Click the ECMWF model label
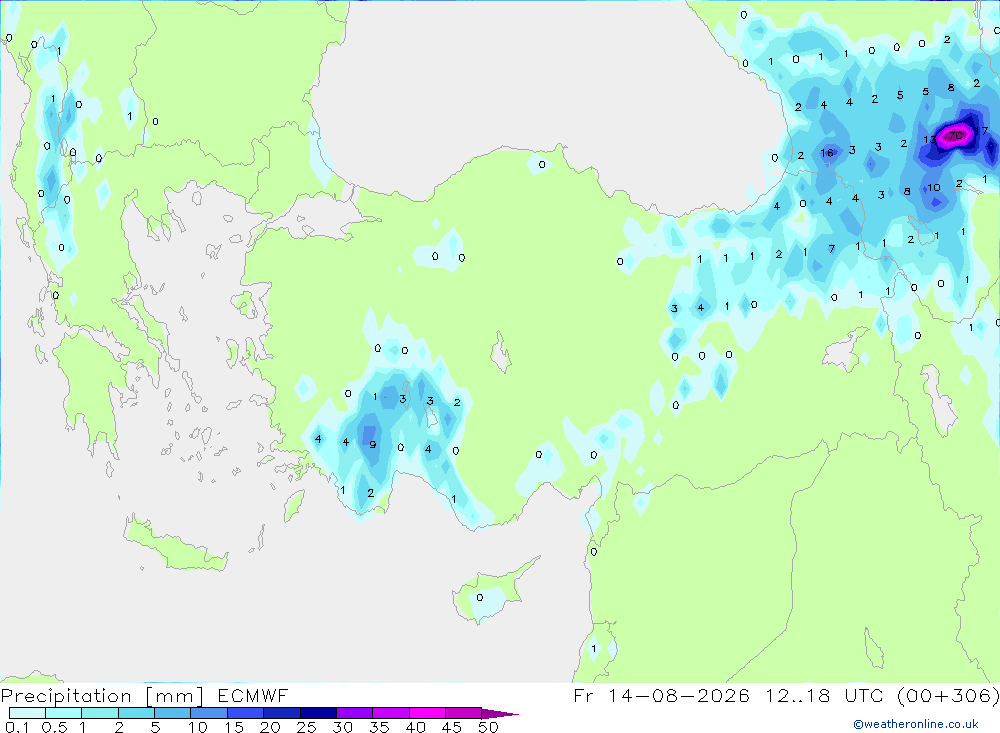Image resolution: width=1000 pixels, height=733 pixels. tap(253, 695)
